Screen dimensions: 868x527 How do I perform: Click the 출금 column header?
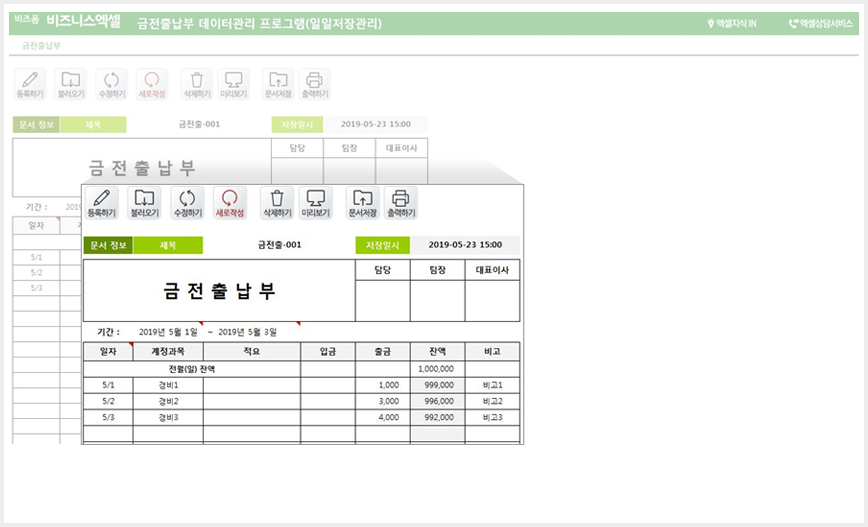pyautogui.click(x=383, y=352)
